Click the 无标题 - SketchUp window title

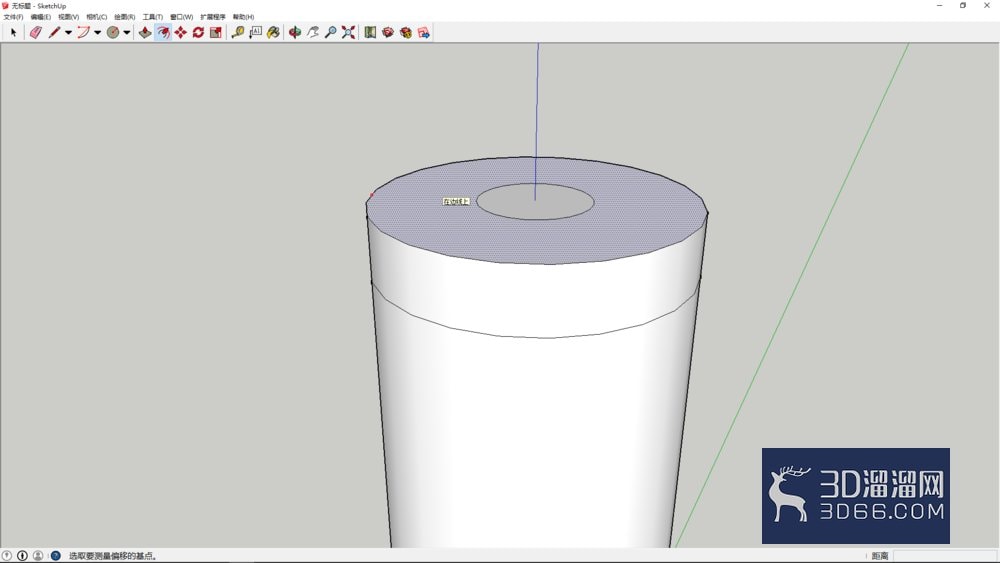pyautogui.click(x=39, y=6)
